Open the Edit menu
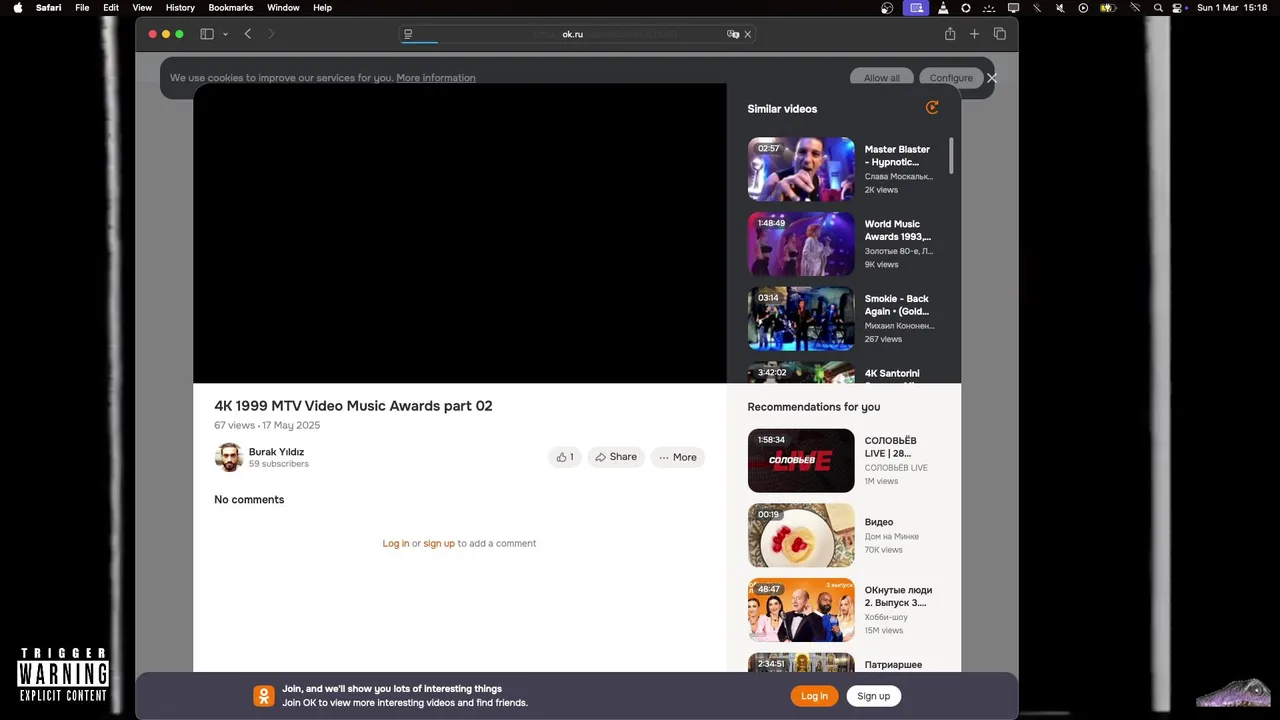 click(111, 7)
